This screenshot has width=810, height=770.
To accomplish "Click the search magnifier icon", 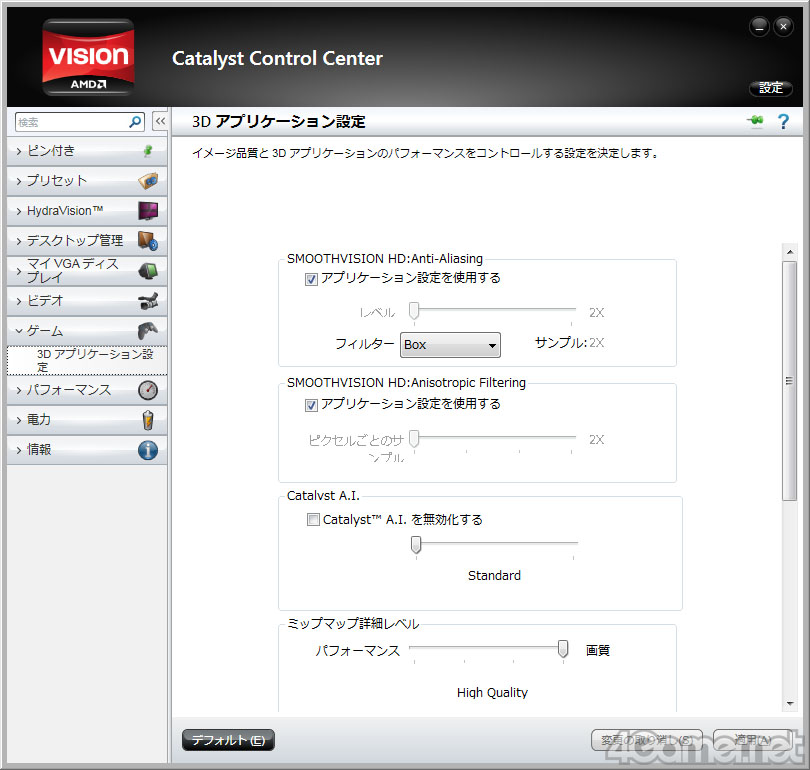I will [x=135, y=122].
